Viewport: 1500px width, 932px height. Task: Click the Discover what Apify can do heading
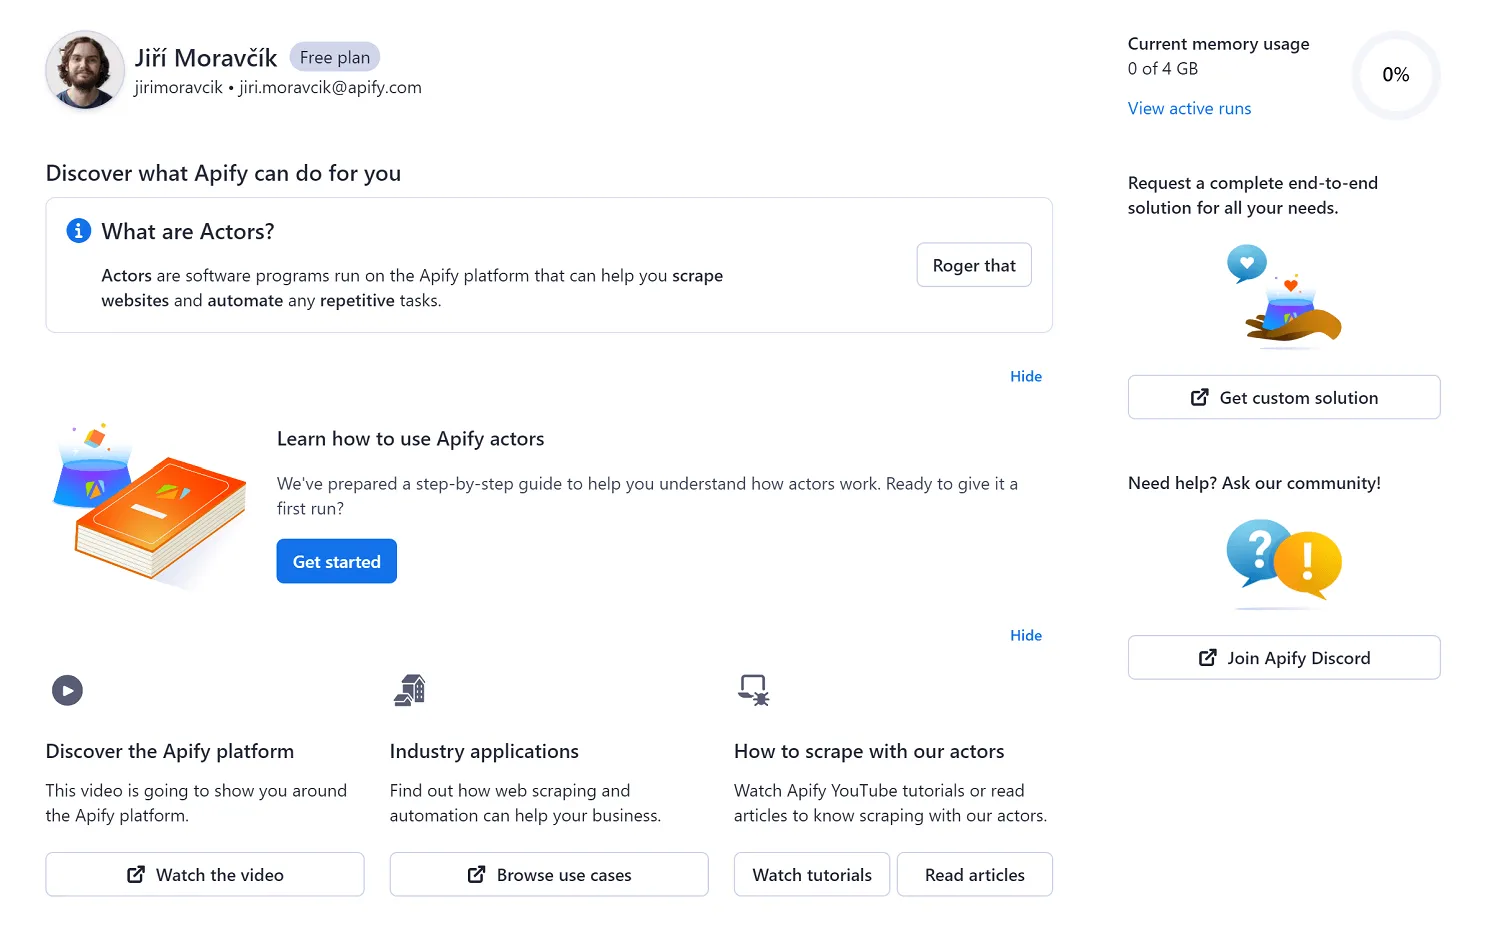pos(223,173)
